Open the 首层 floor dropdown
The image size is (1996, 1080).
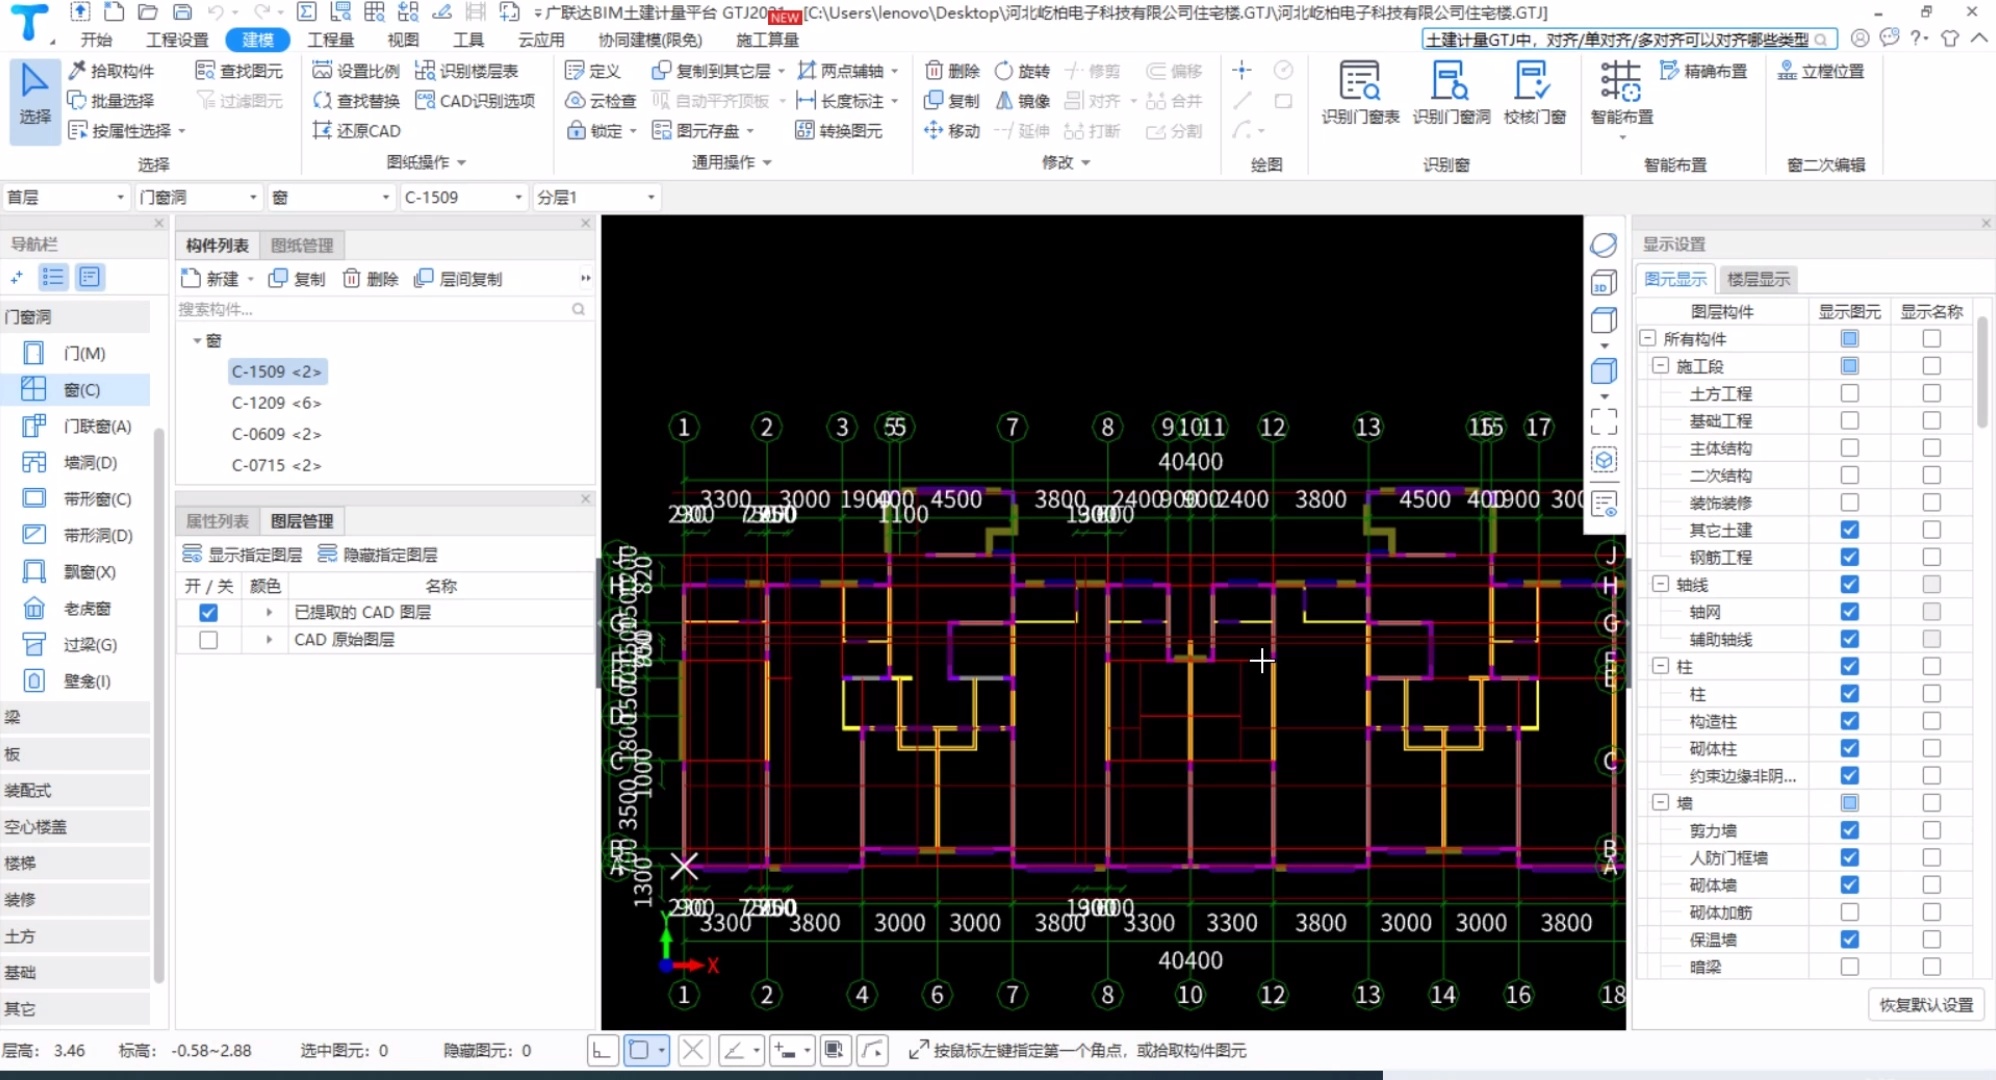pos(66,197)
